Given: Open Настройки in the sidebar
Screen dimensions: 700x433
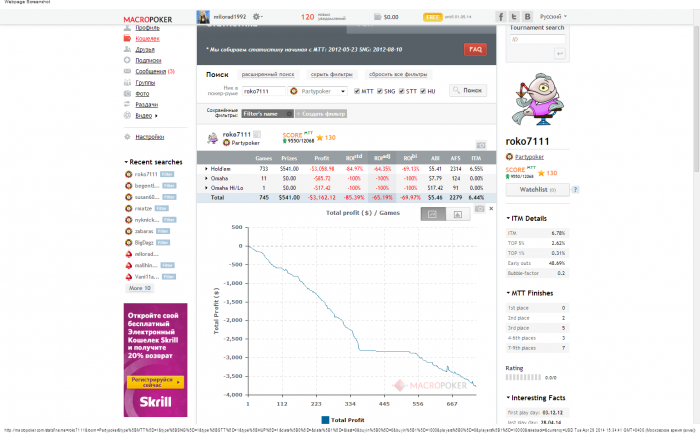Looking at the screenshot, I should click(x=150, y=137).
